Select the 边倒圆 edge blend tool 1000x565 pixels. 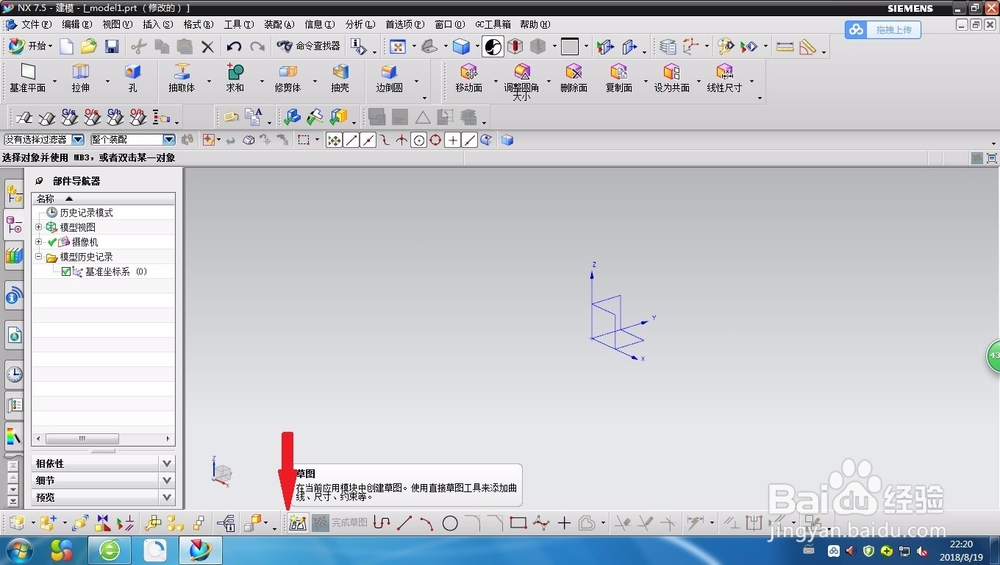pos(389,78)
